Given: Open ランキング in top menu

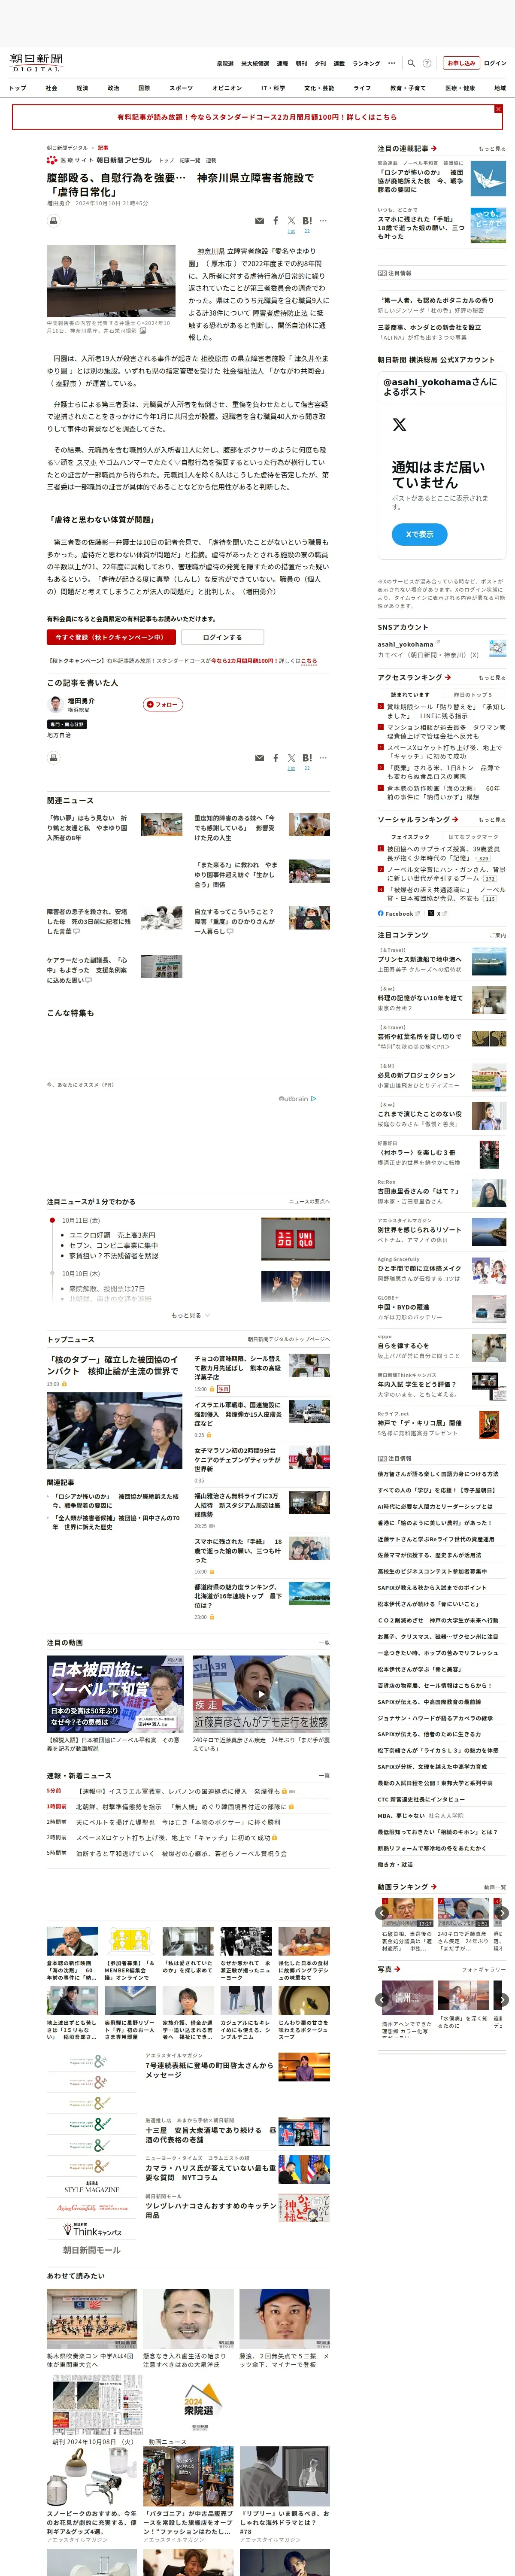Looking at the screenshot, I should pyautogui.click(x=366, y=63).
